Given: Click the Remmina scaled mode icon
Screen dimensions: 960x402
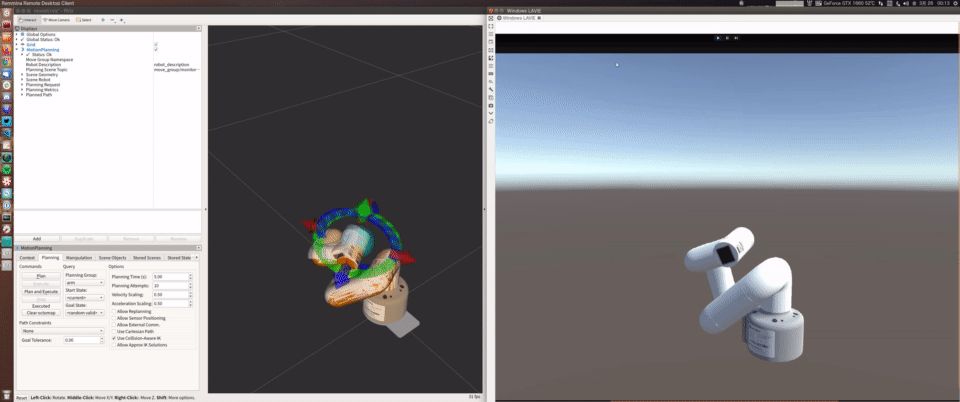Looking at the screenshot, I should (491, 58).
